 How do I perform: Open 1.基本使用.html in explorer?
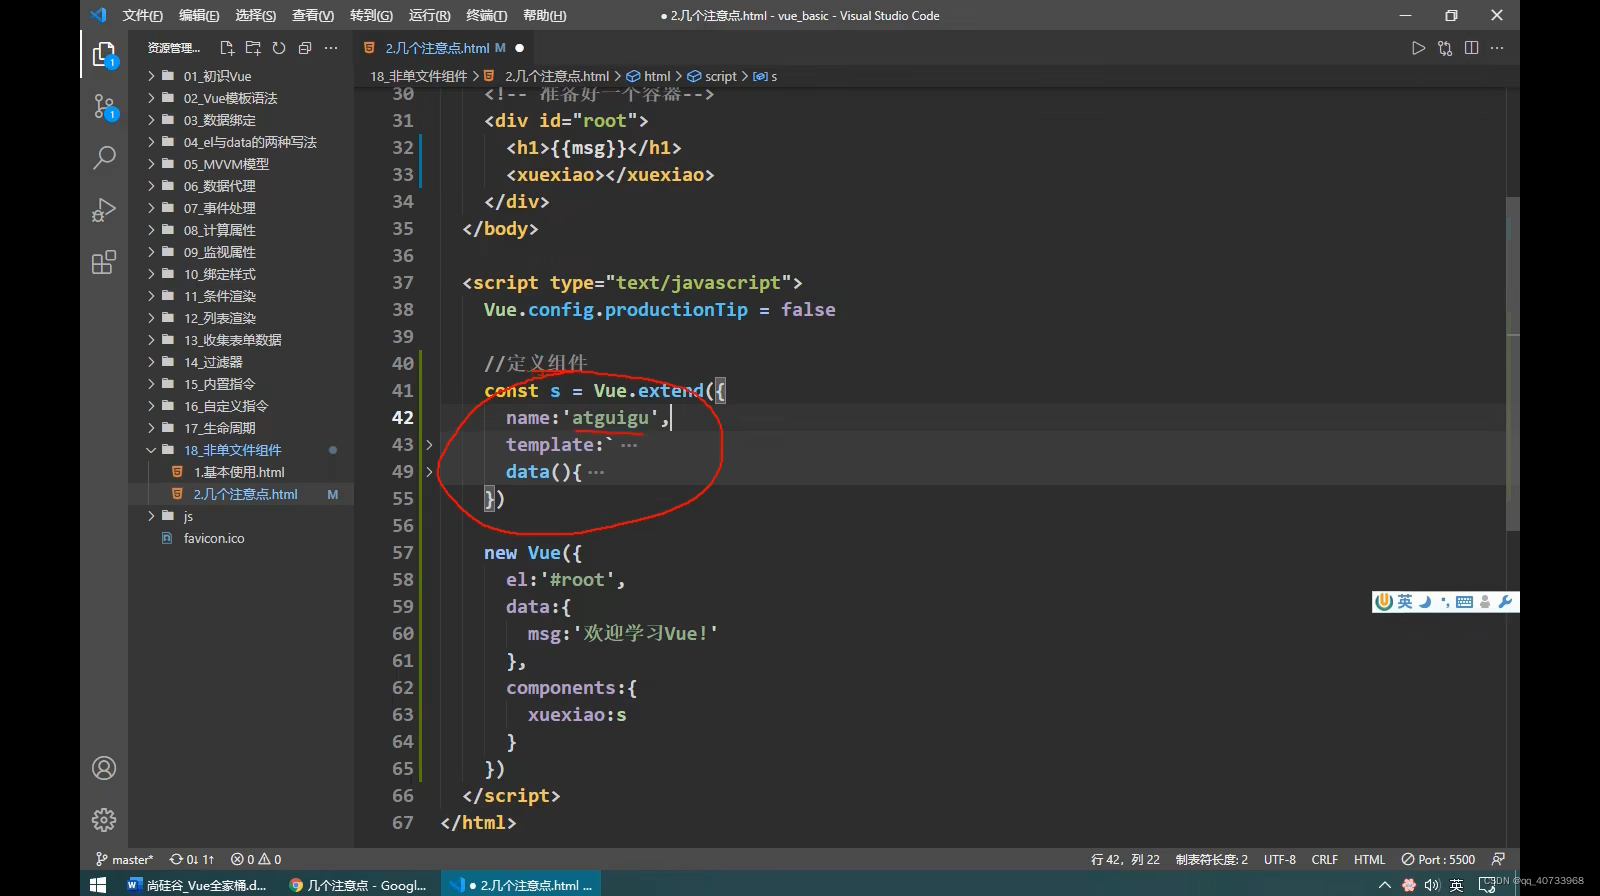point(240,472)
